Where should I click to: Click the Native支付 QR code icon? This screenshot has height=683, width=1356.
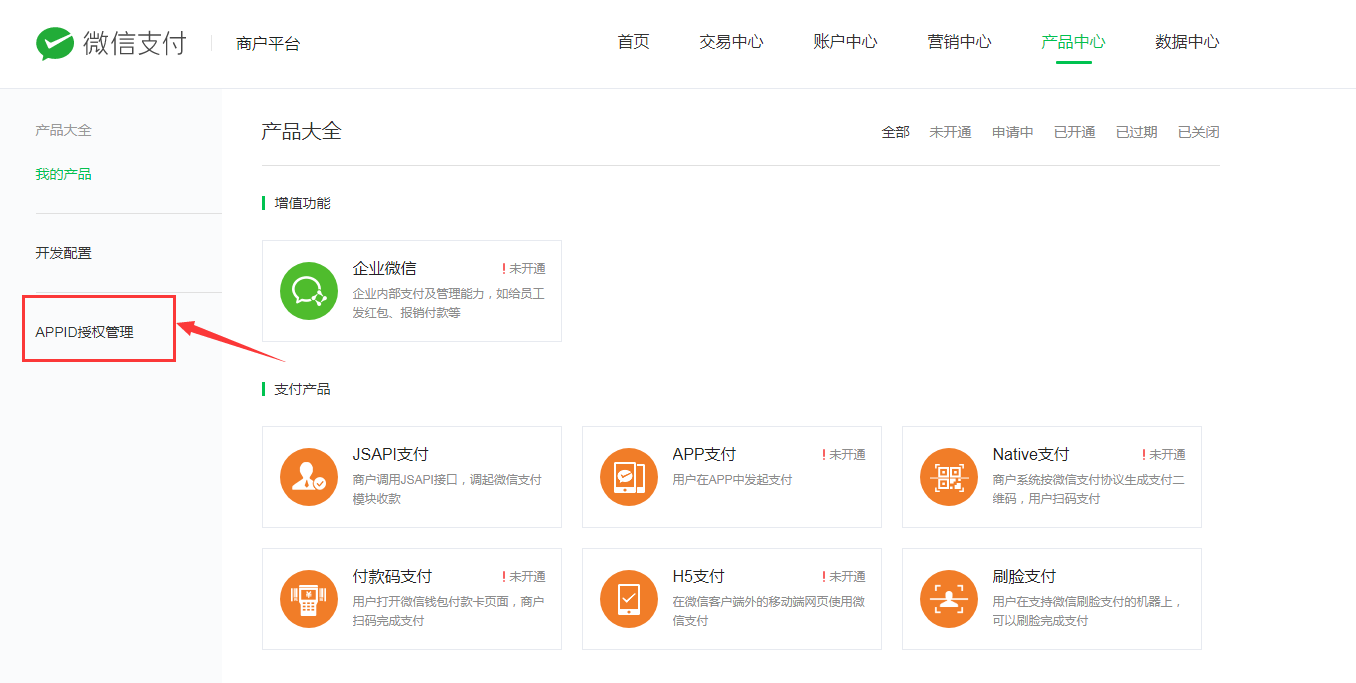coord(949,477)
